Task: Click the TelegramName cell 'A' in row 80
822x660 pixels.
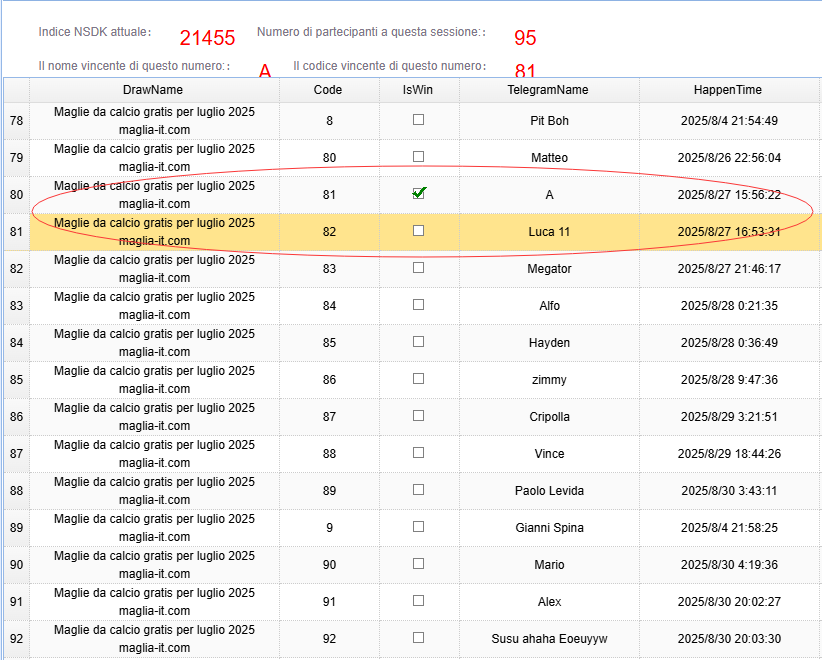Action: (x=549, y=194)
